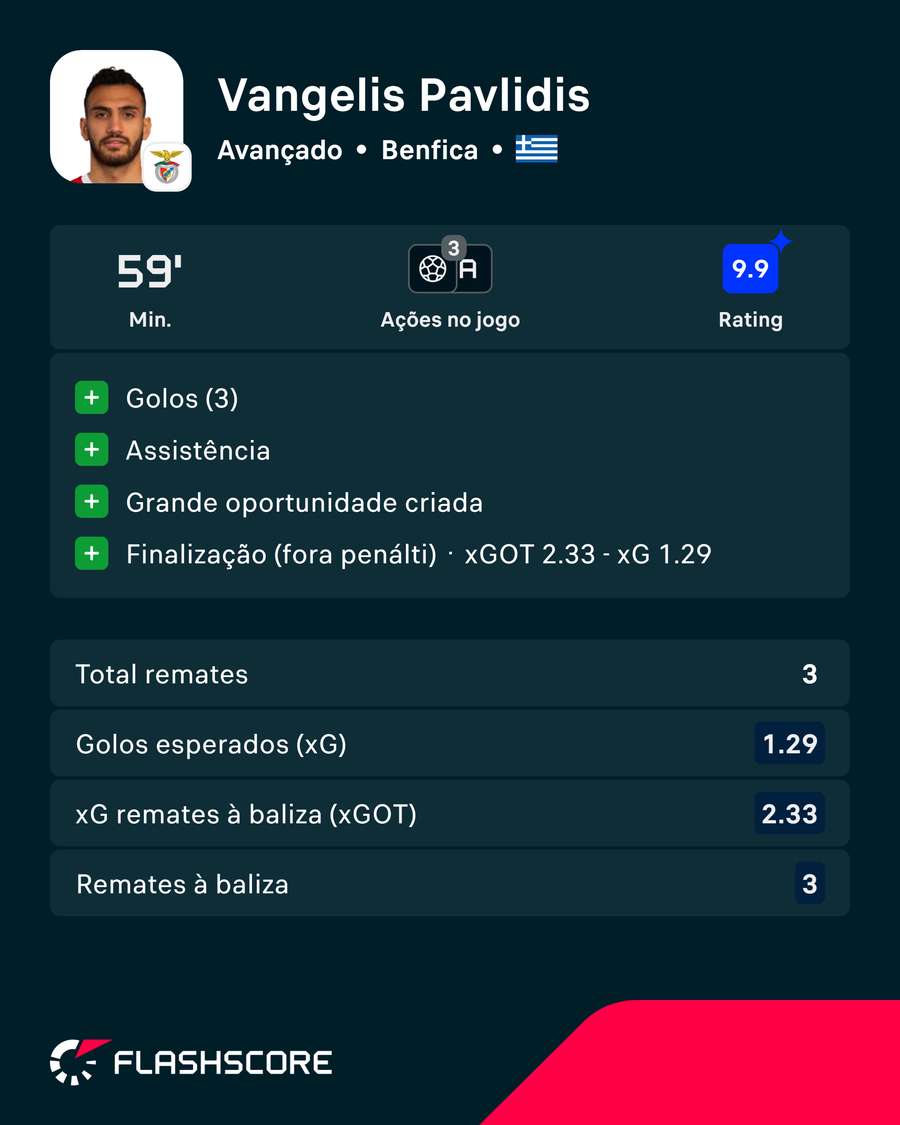Select the Golos esperados (xG) row
The height and width of the screenshot is (1125, 900).
click(x=449, y=743)
